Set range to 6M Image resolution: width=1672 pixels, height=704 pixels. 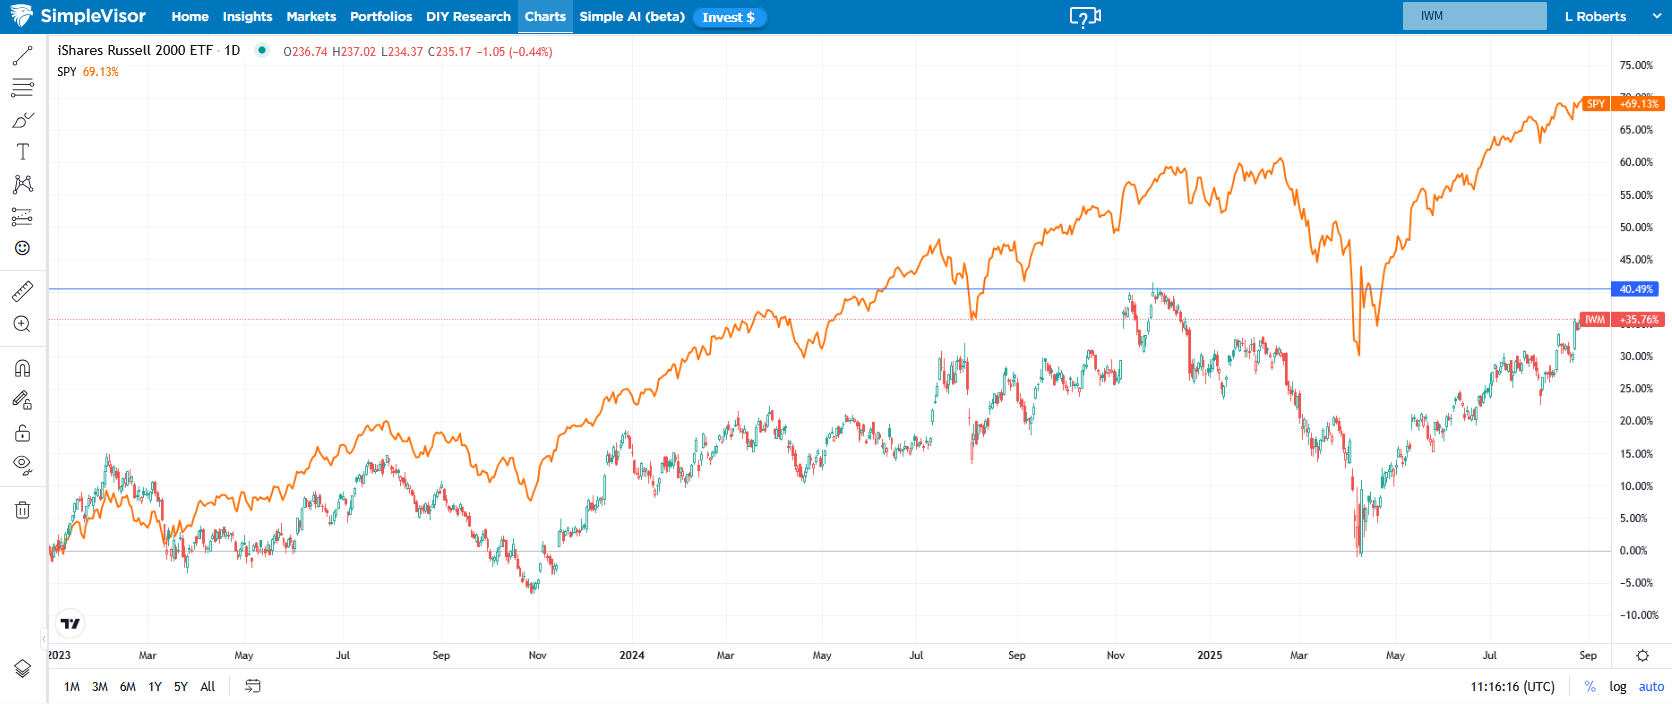[x=128, y=686]
